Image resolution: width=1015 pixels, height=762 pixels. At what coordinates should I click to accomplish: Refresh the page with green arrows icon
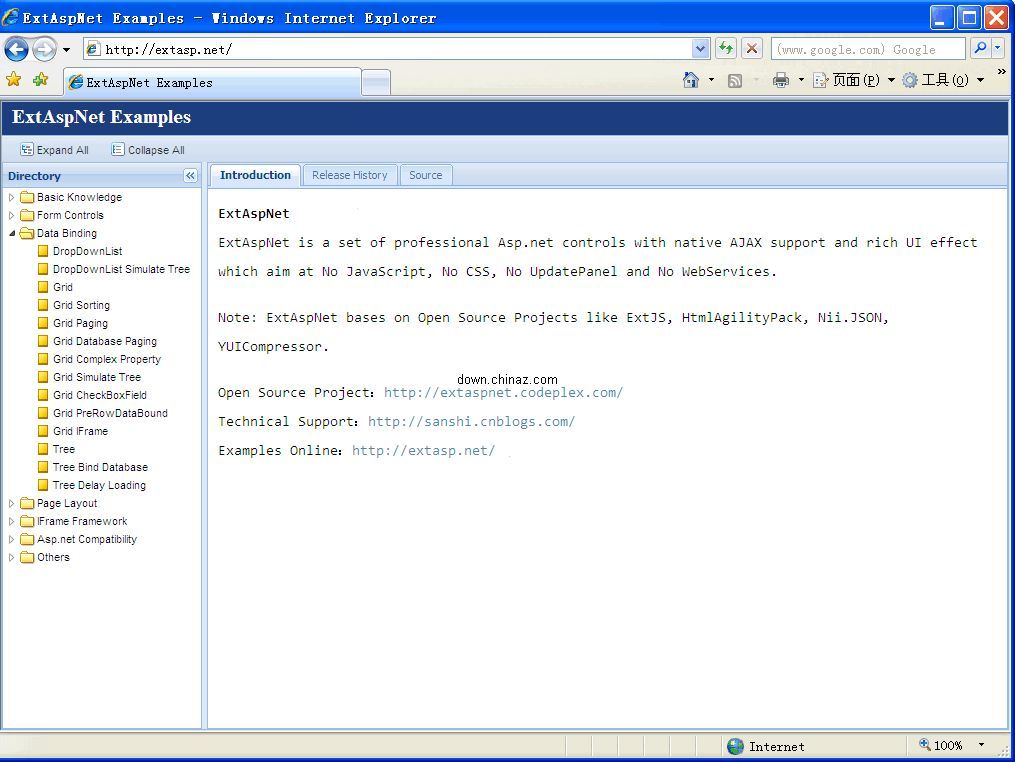(726, 49)
